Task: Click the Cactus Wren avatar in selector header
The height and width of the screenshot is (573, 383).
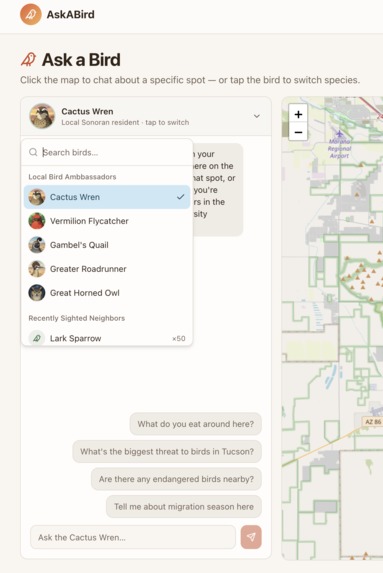Action: pyautogui.click(x=42, y=116)
